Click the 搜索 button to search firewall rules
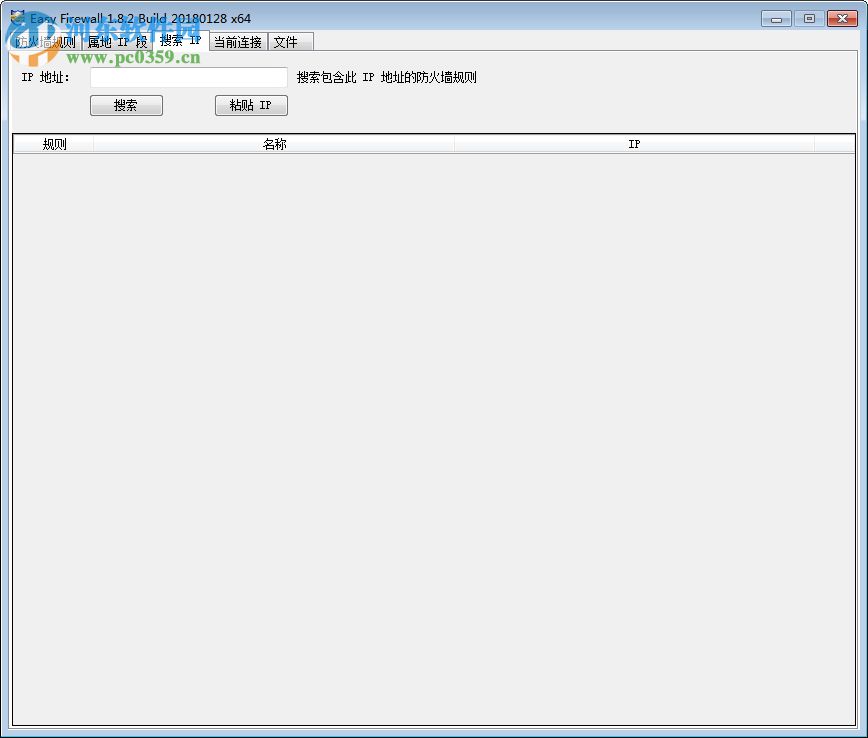The width and height of the screenshot is (868, 738). pos(126,105)
